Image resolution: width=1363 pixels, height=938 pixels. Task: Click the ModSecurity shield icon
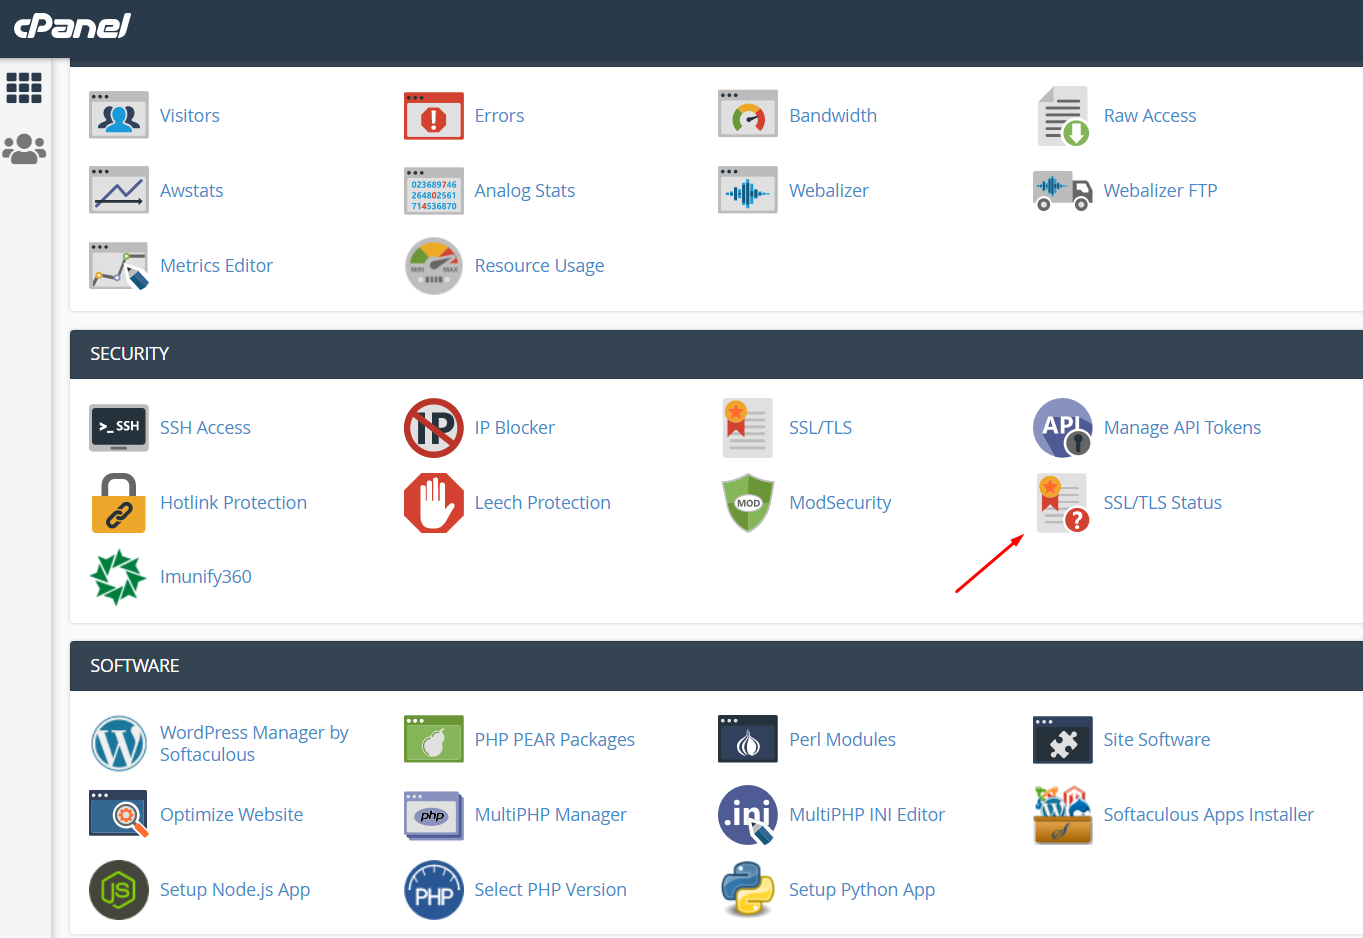pos(748,503)
